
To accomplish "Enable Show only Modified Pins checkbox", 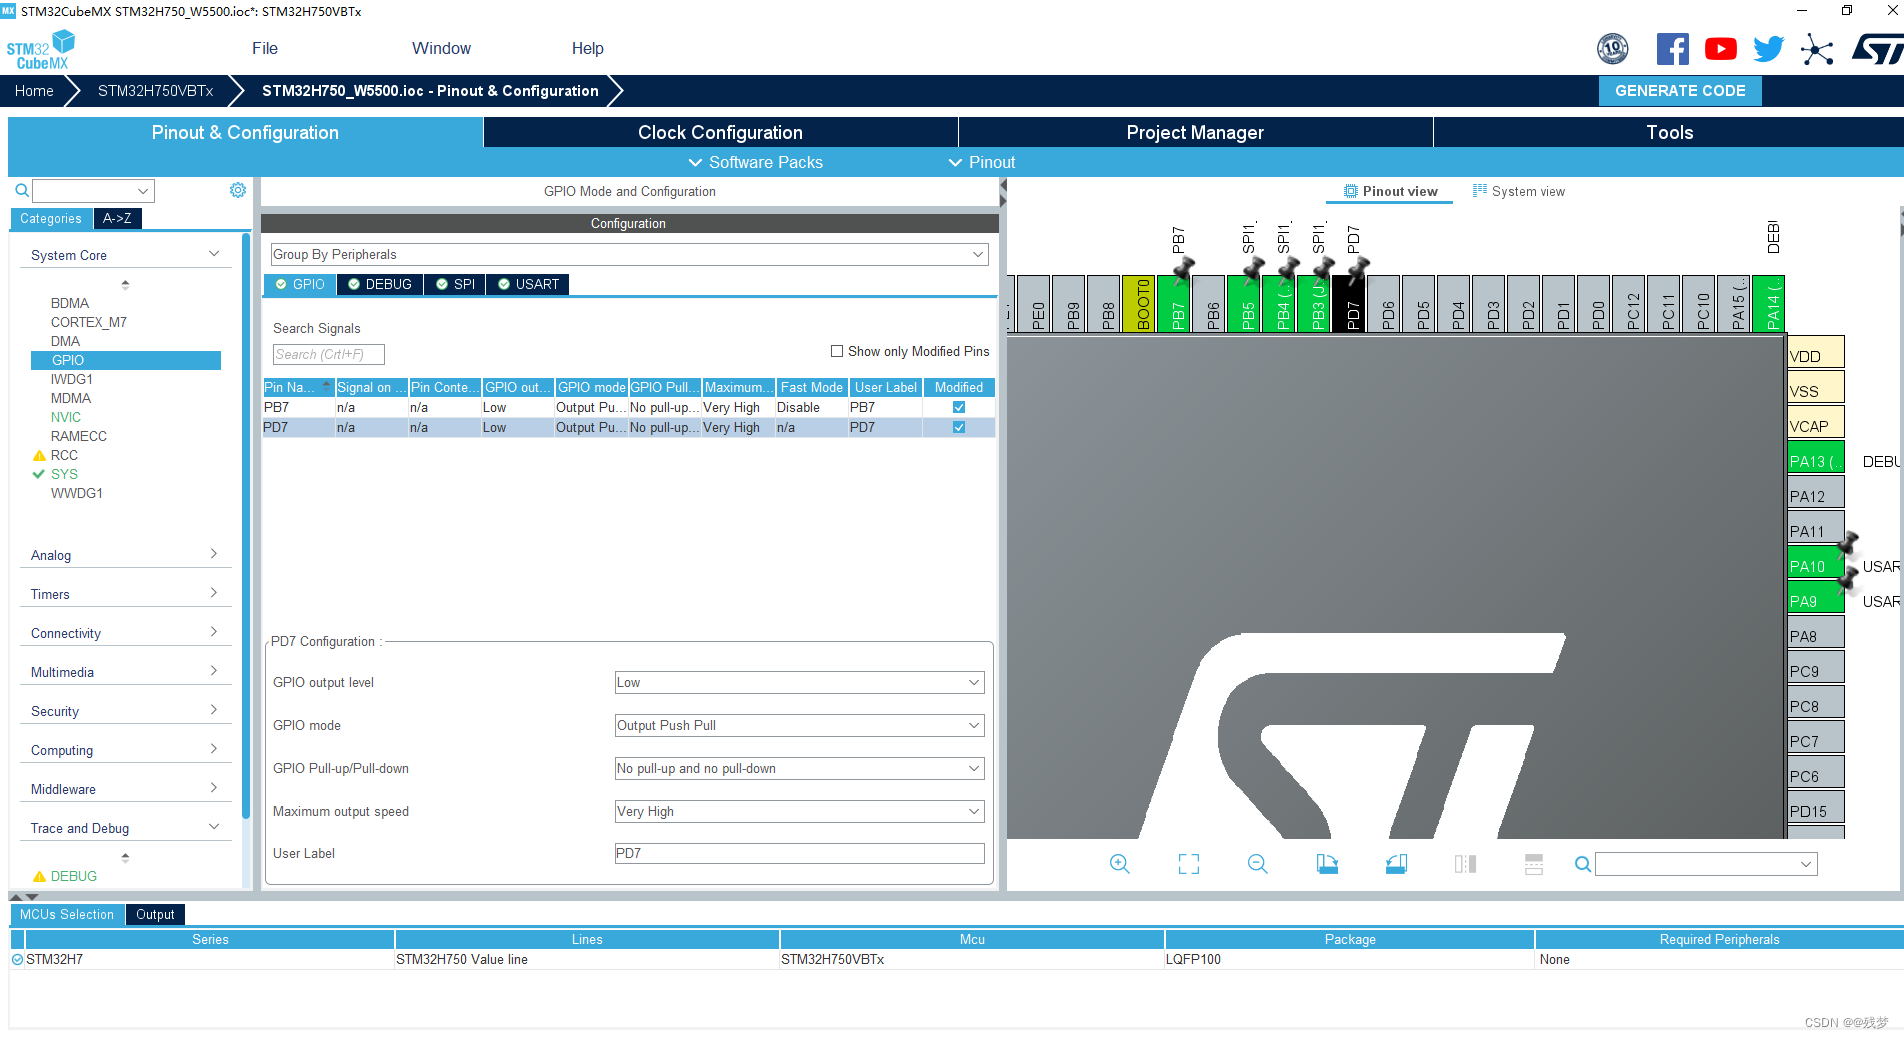I will pyautogui.click(x=837, y=351).
